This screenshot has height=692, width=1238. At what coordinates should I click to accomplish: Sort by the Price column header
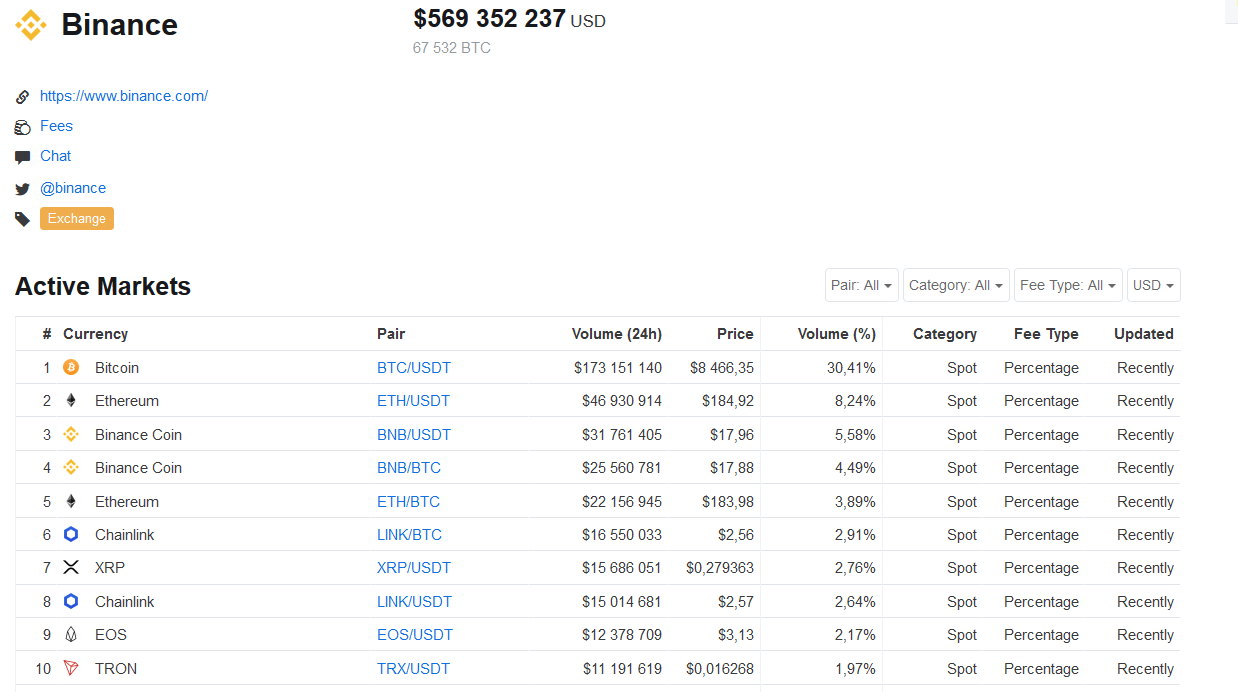(x=735, y=334)
